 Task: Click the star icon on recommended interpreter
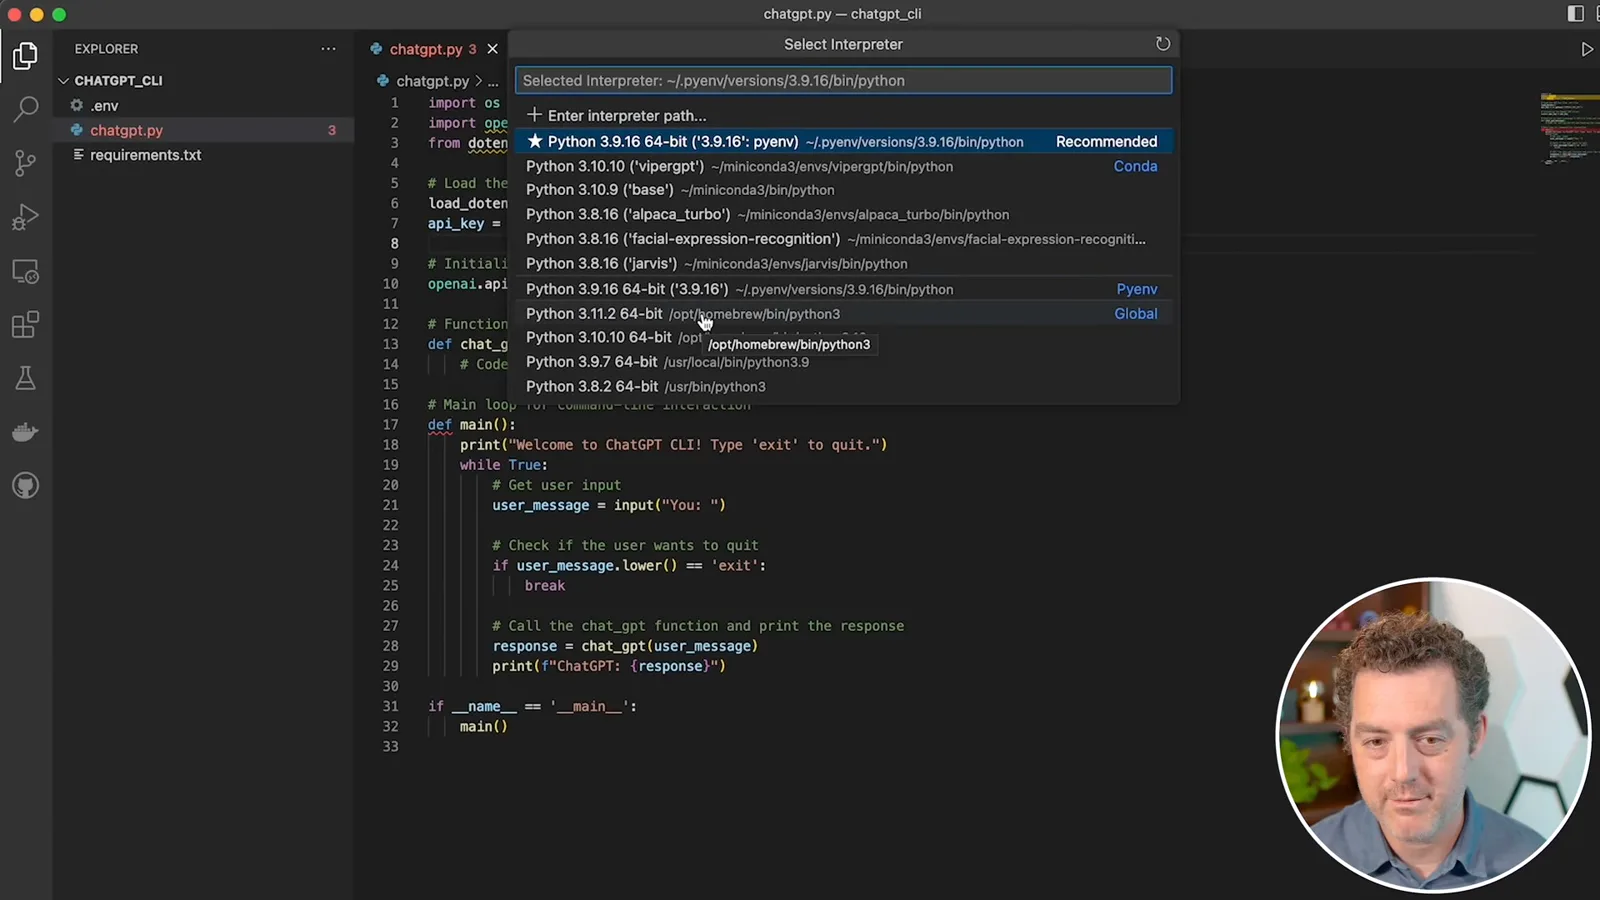pyautogui.click(x=535, y=141)
